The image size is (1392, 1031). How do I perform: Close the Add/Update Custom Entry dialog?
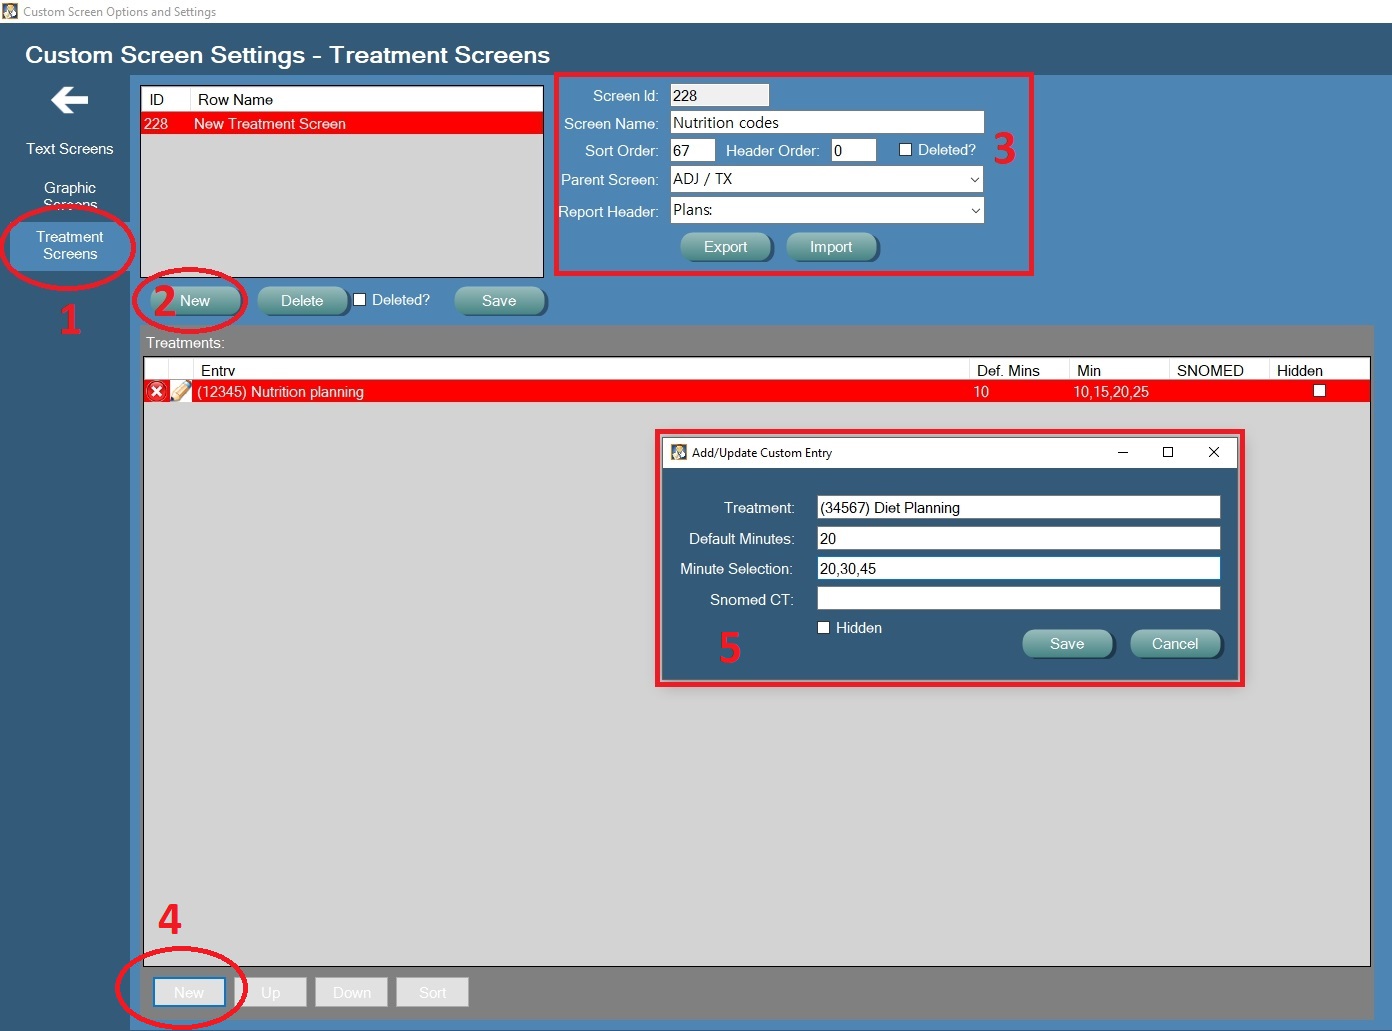[1214, 452]
